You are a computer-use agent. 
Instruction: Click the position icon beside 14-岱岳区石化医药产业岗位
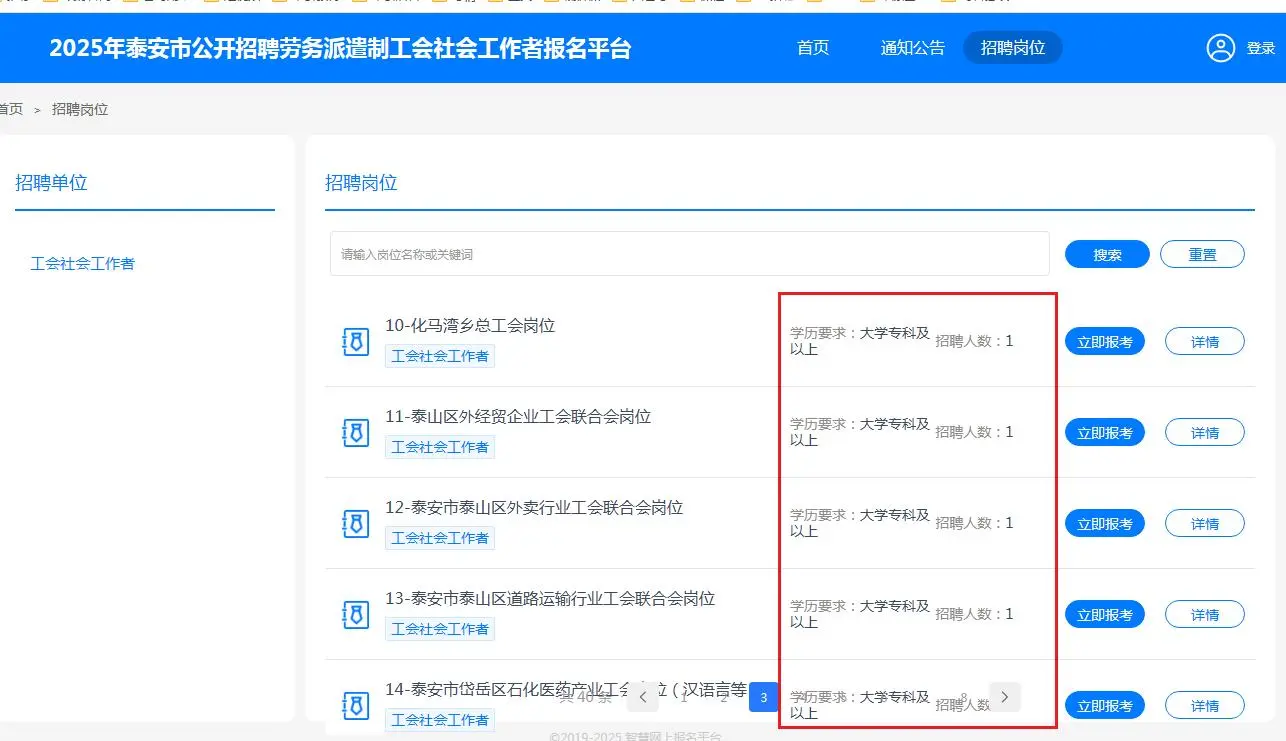tap(355, 704)
